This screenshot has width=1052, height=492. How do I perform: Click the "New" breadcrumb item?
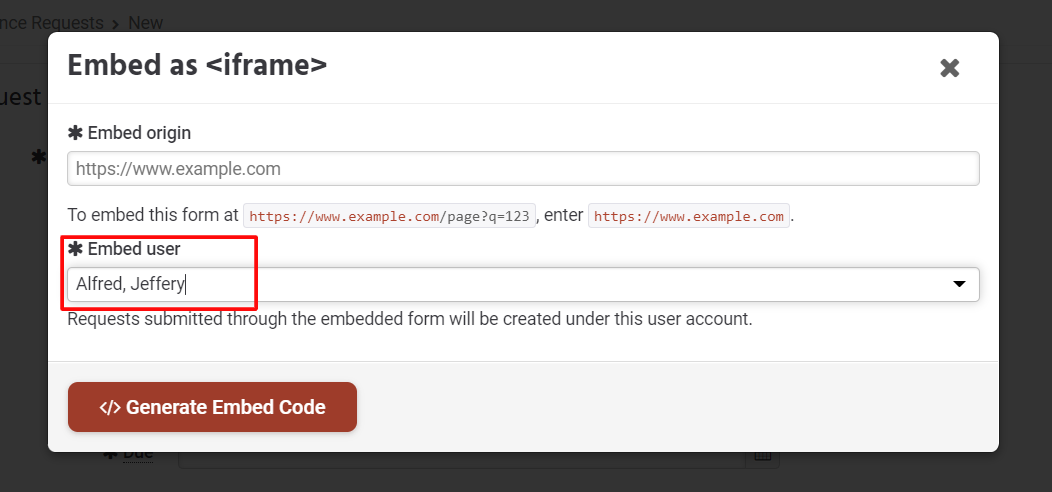[x=146, y=22]
